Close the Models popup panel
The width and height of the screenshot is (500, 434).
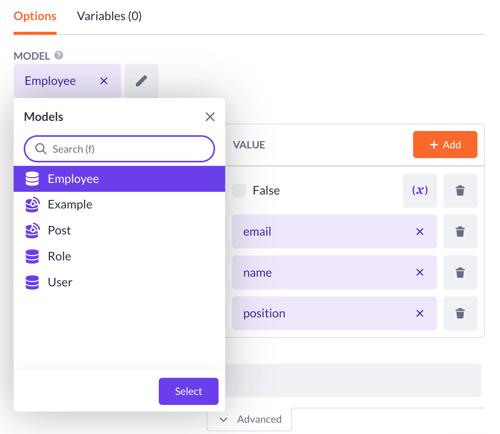pyautogui.click(x=210, y=117)
